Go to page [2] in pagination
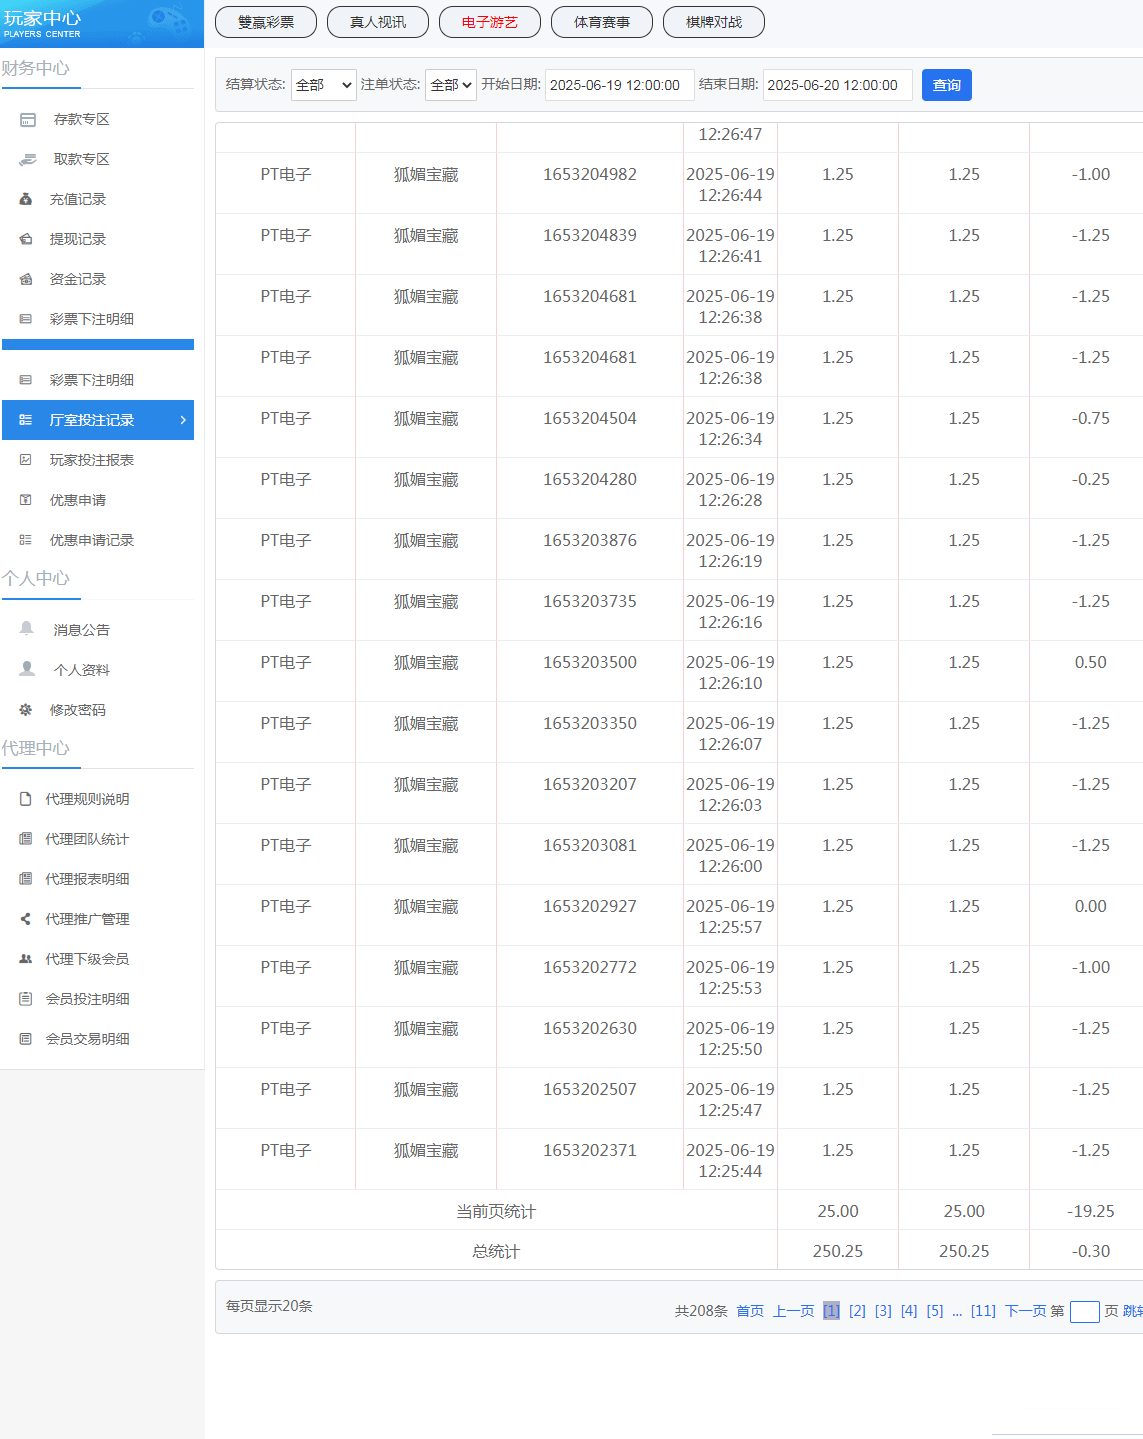 tap(857, 1311)
